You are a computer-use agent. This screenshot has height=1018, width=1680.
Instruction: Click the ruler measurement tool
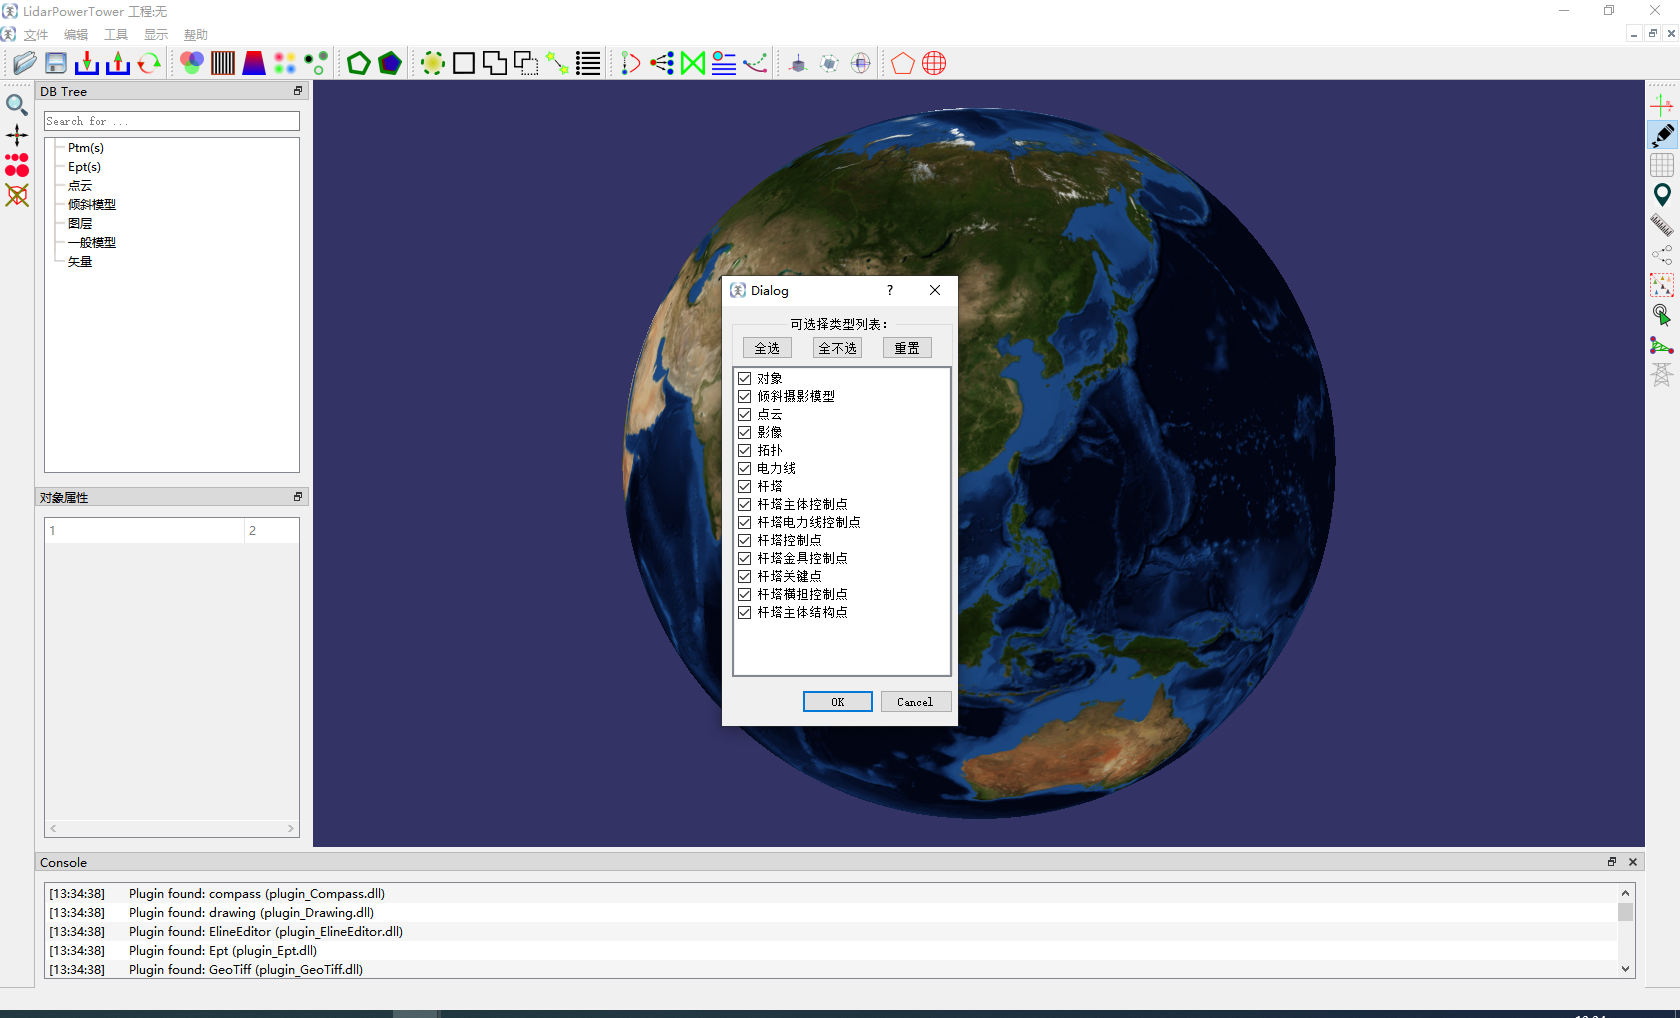(1662, 225)
